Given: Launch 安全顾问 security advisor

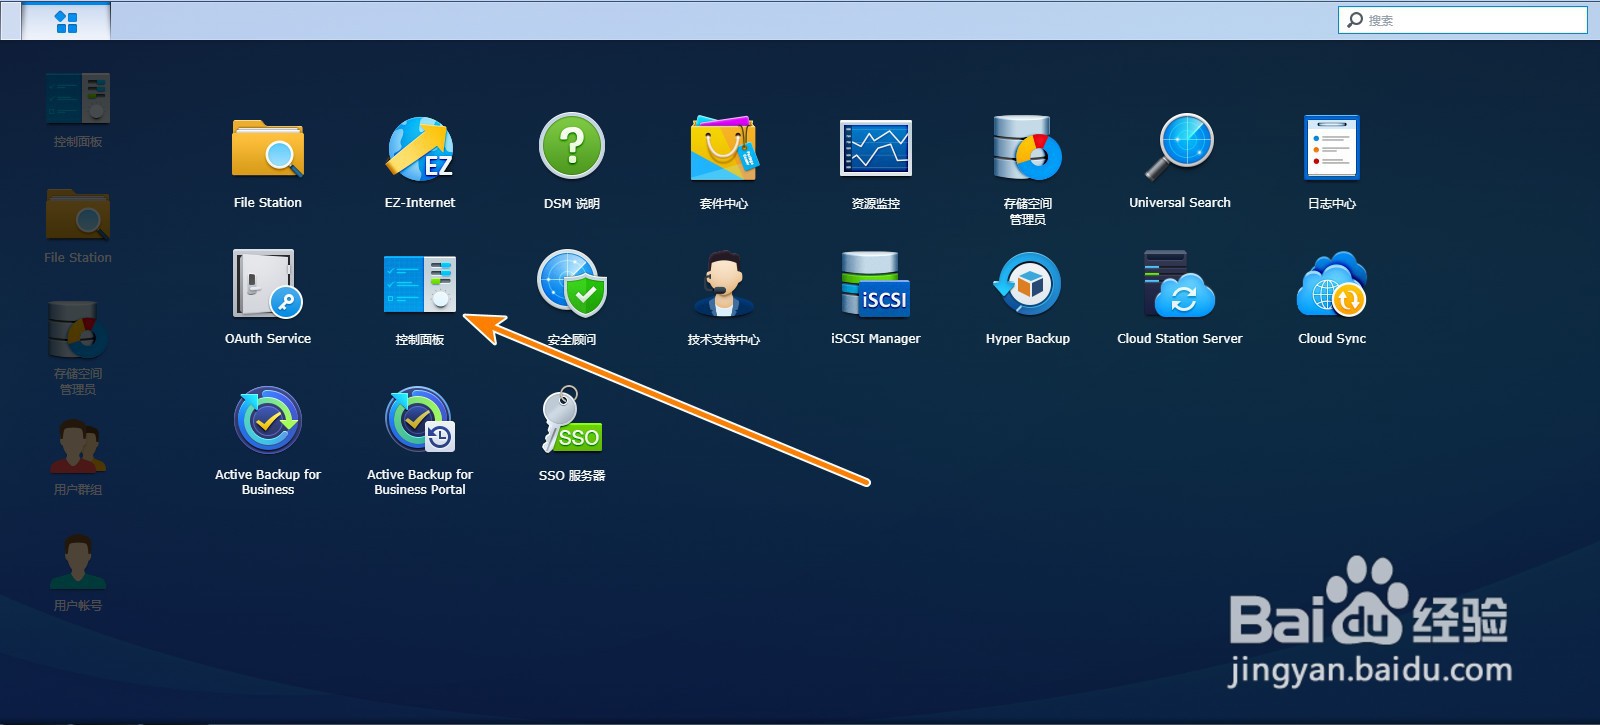Looking at the screenshot, I should pos(572,284).
